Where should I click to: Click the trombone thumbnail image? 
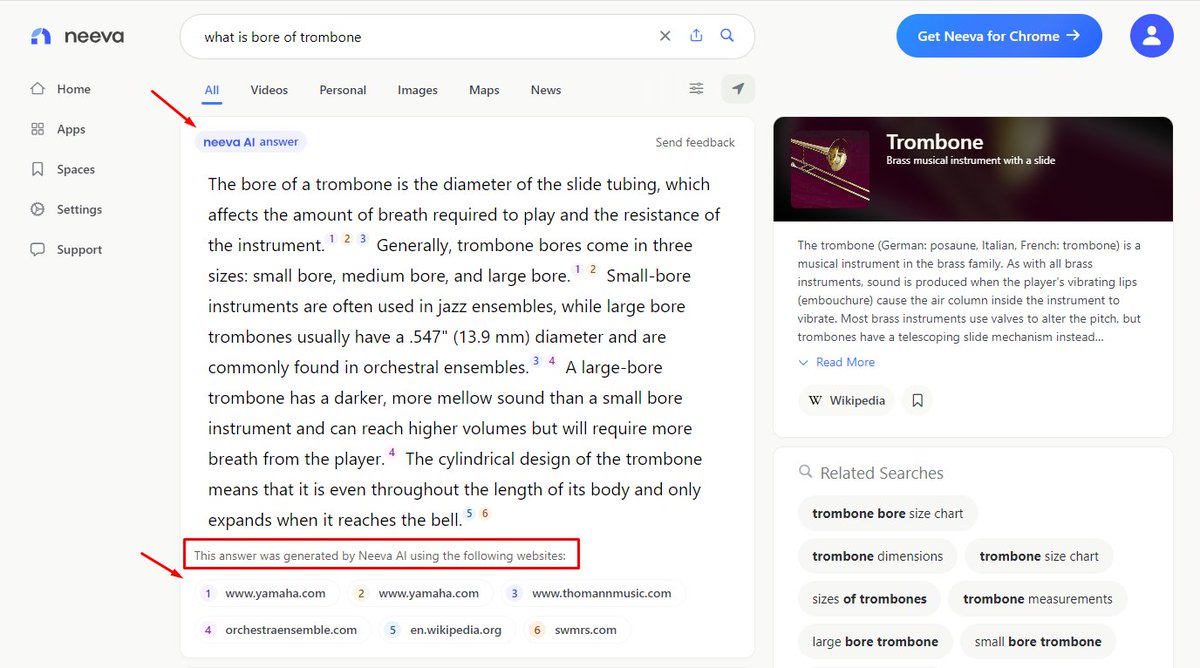[x=830, y=169]
